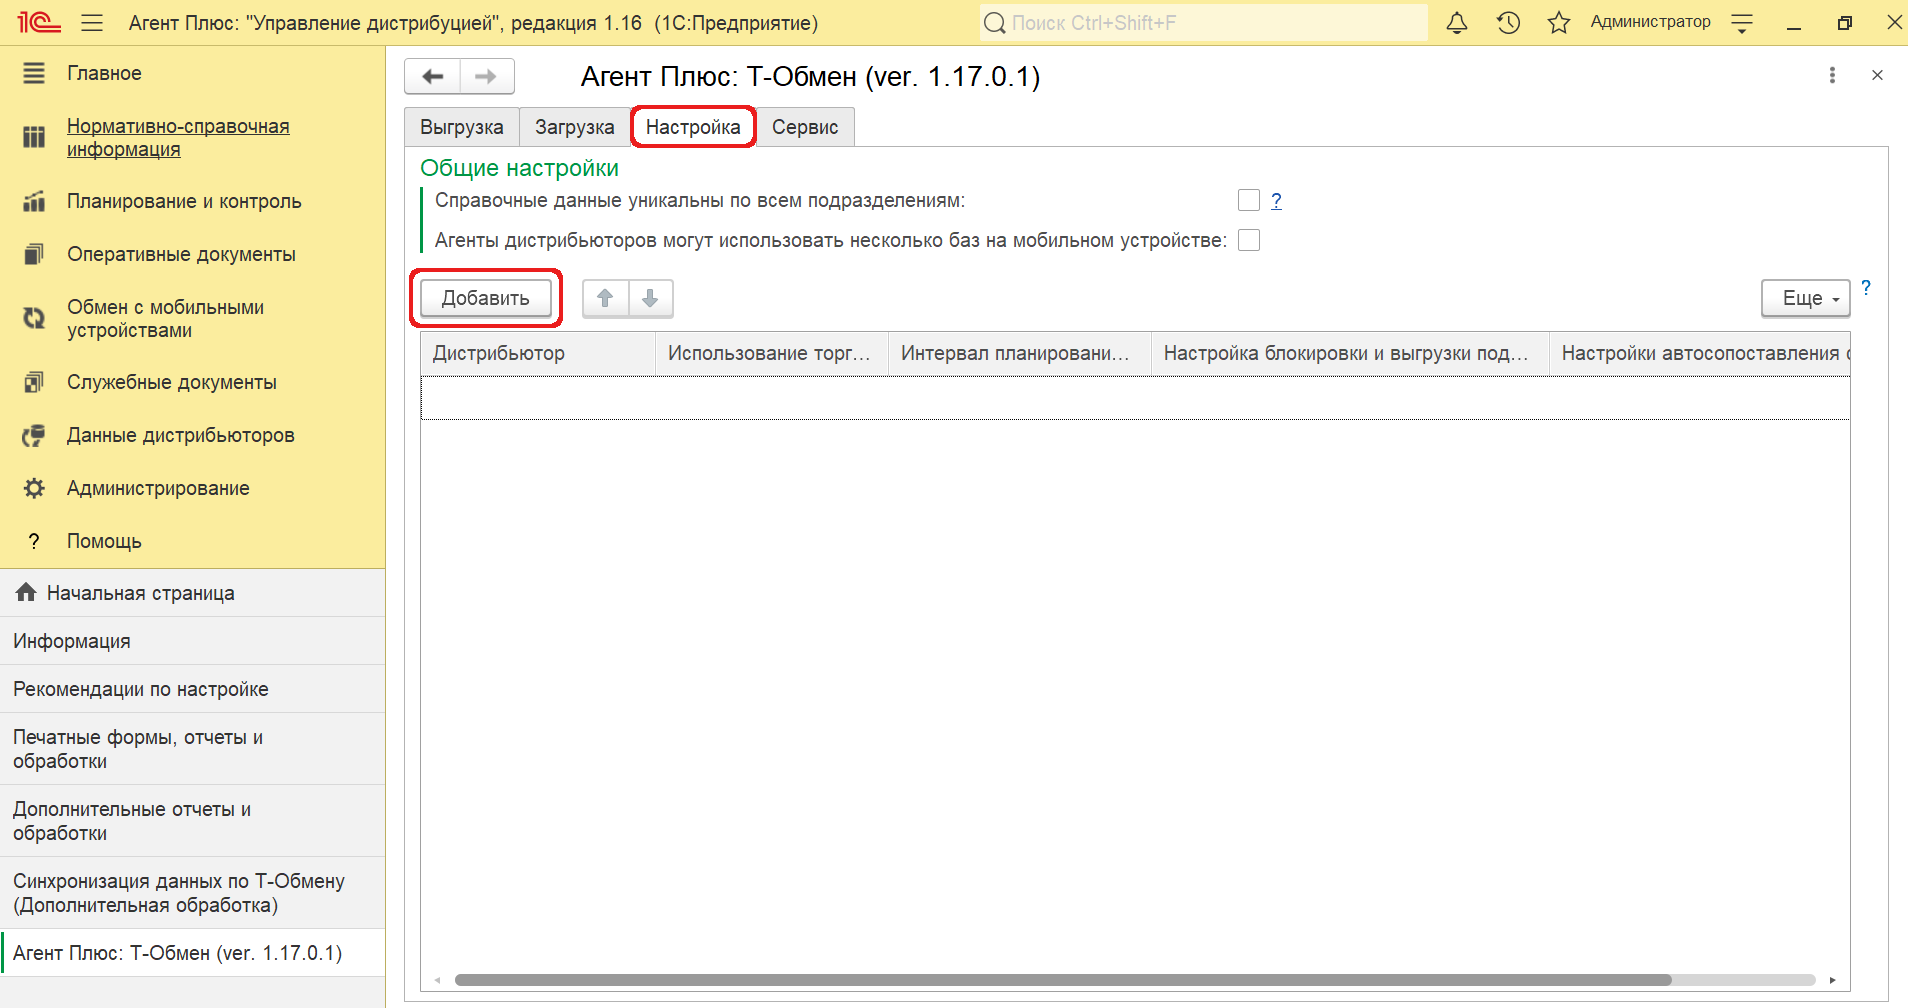The image size is (1908, 1008).
Task: Click the Добавить button
Action: tap(486, 298)
